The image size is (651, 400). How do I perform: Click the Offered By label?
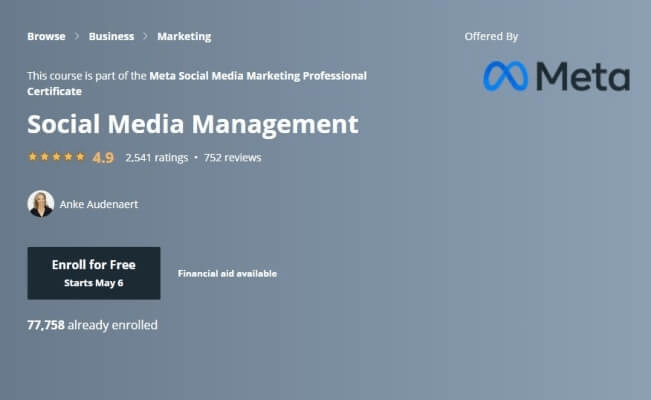[x=491, y=37]
